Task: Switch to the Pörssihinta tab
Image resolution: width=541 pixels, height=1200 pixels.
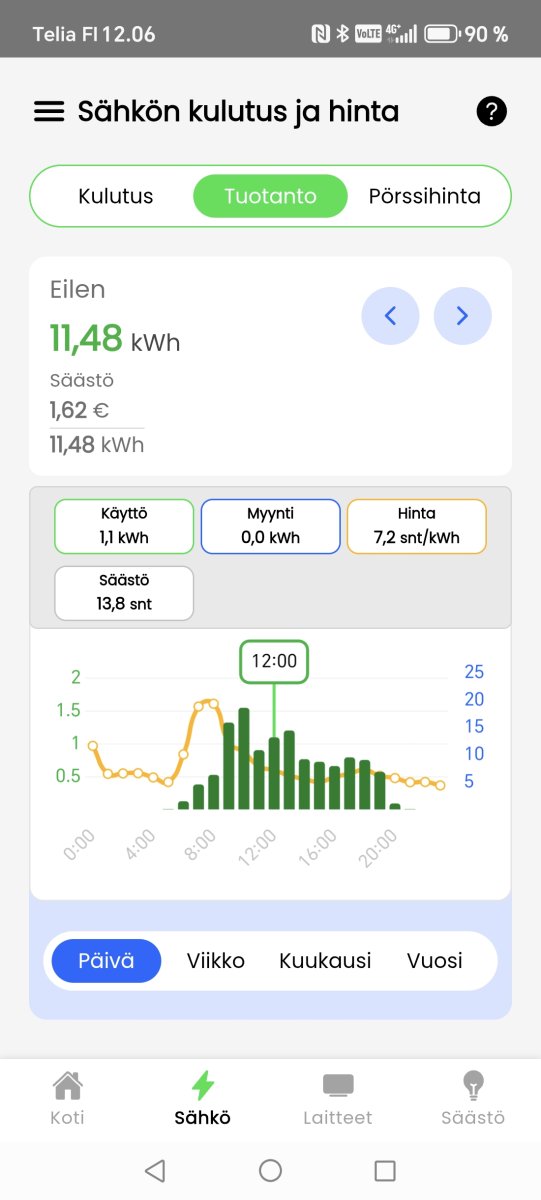Action: pyautogui.click(x=425, y=196)
